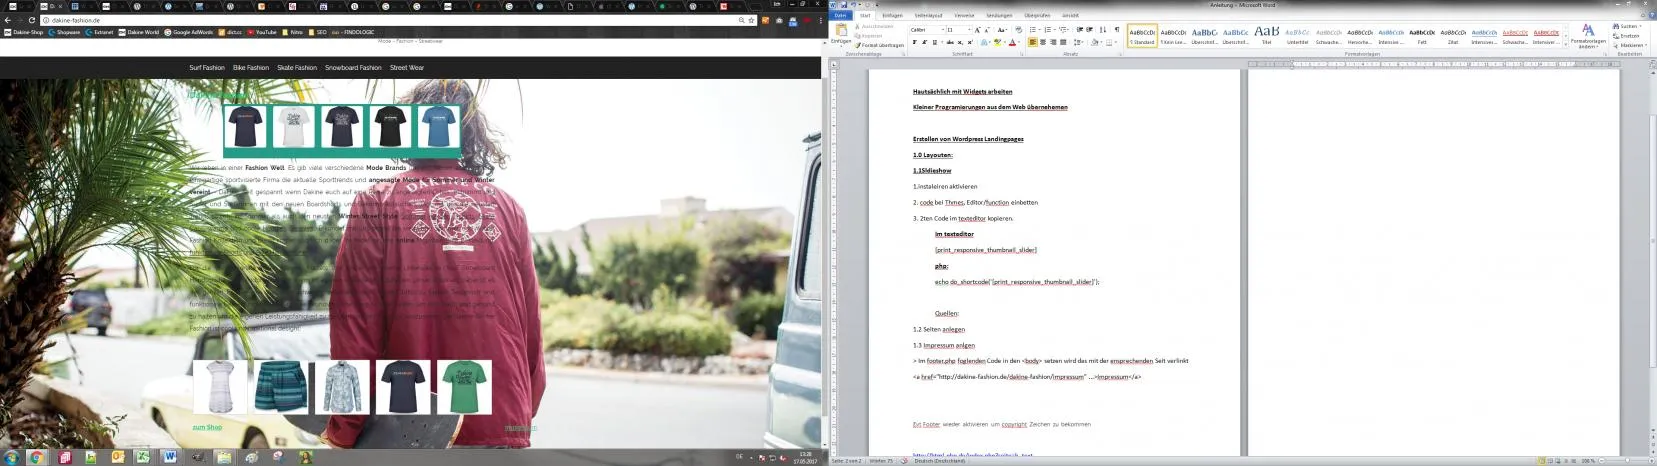Image resolution: width=1657 pixels, height=466 pixels.
Task: Go back in Chrome browser
Action: pyautogui.click(x=8, y=20)
